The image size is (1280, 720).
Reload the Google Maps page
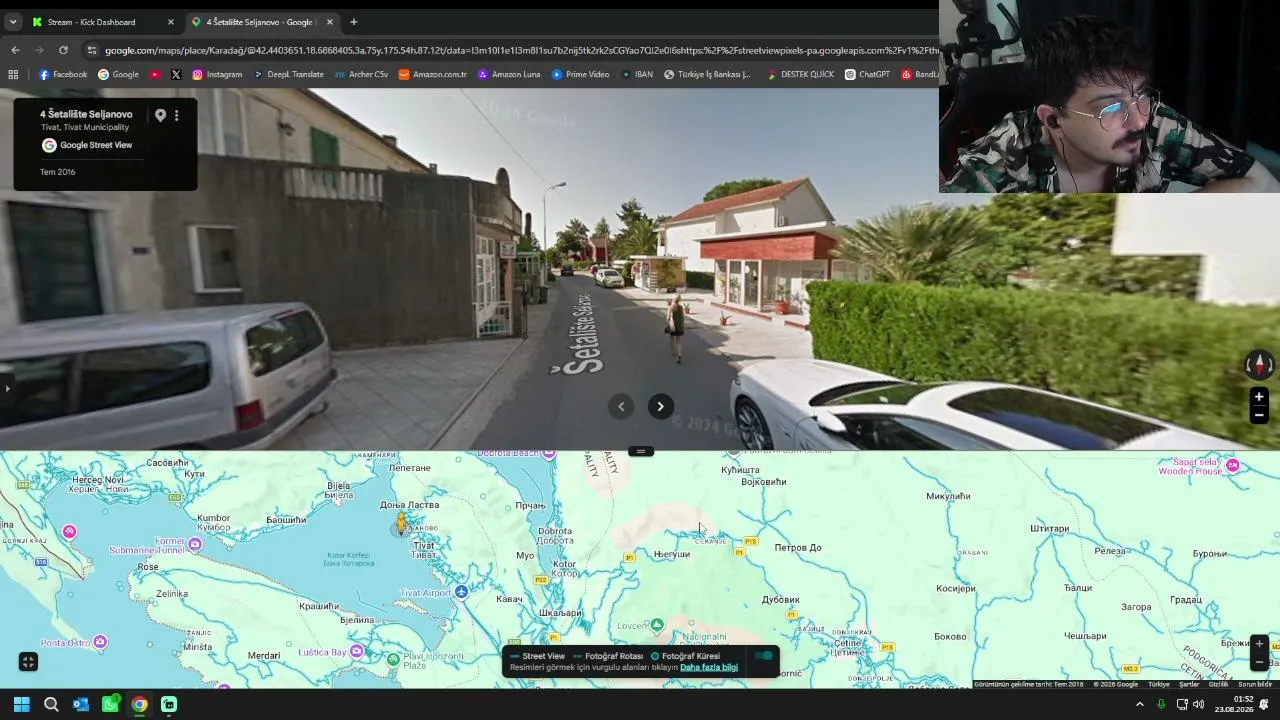point(63,50)
